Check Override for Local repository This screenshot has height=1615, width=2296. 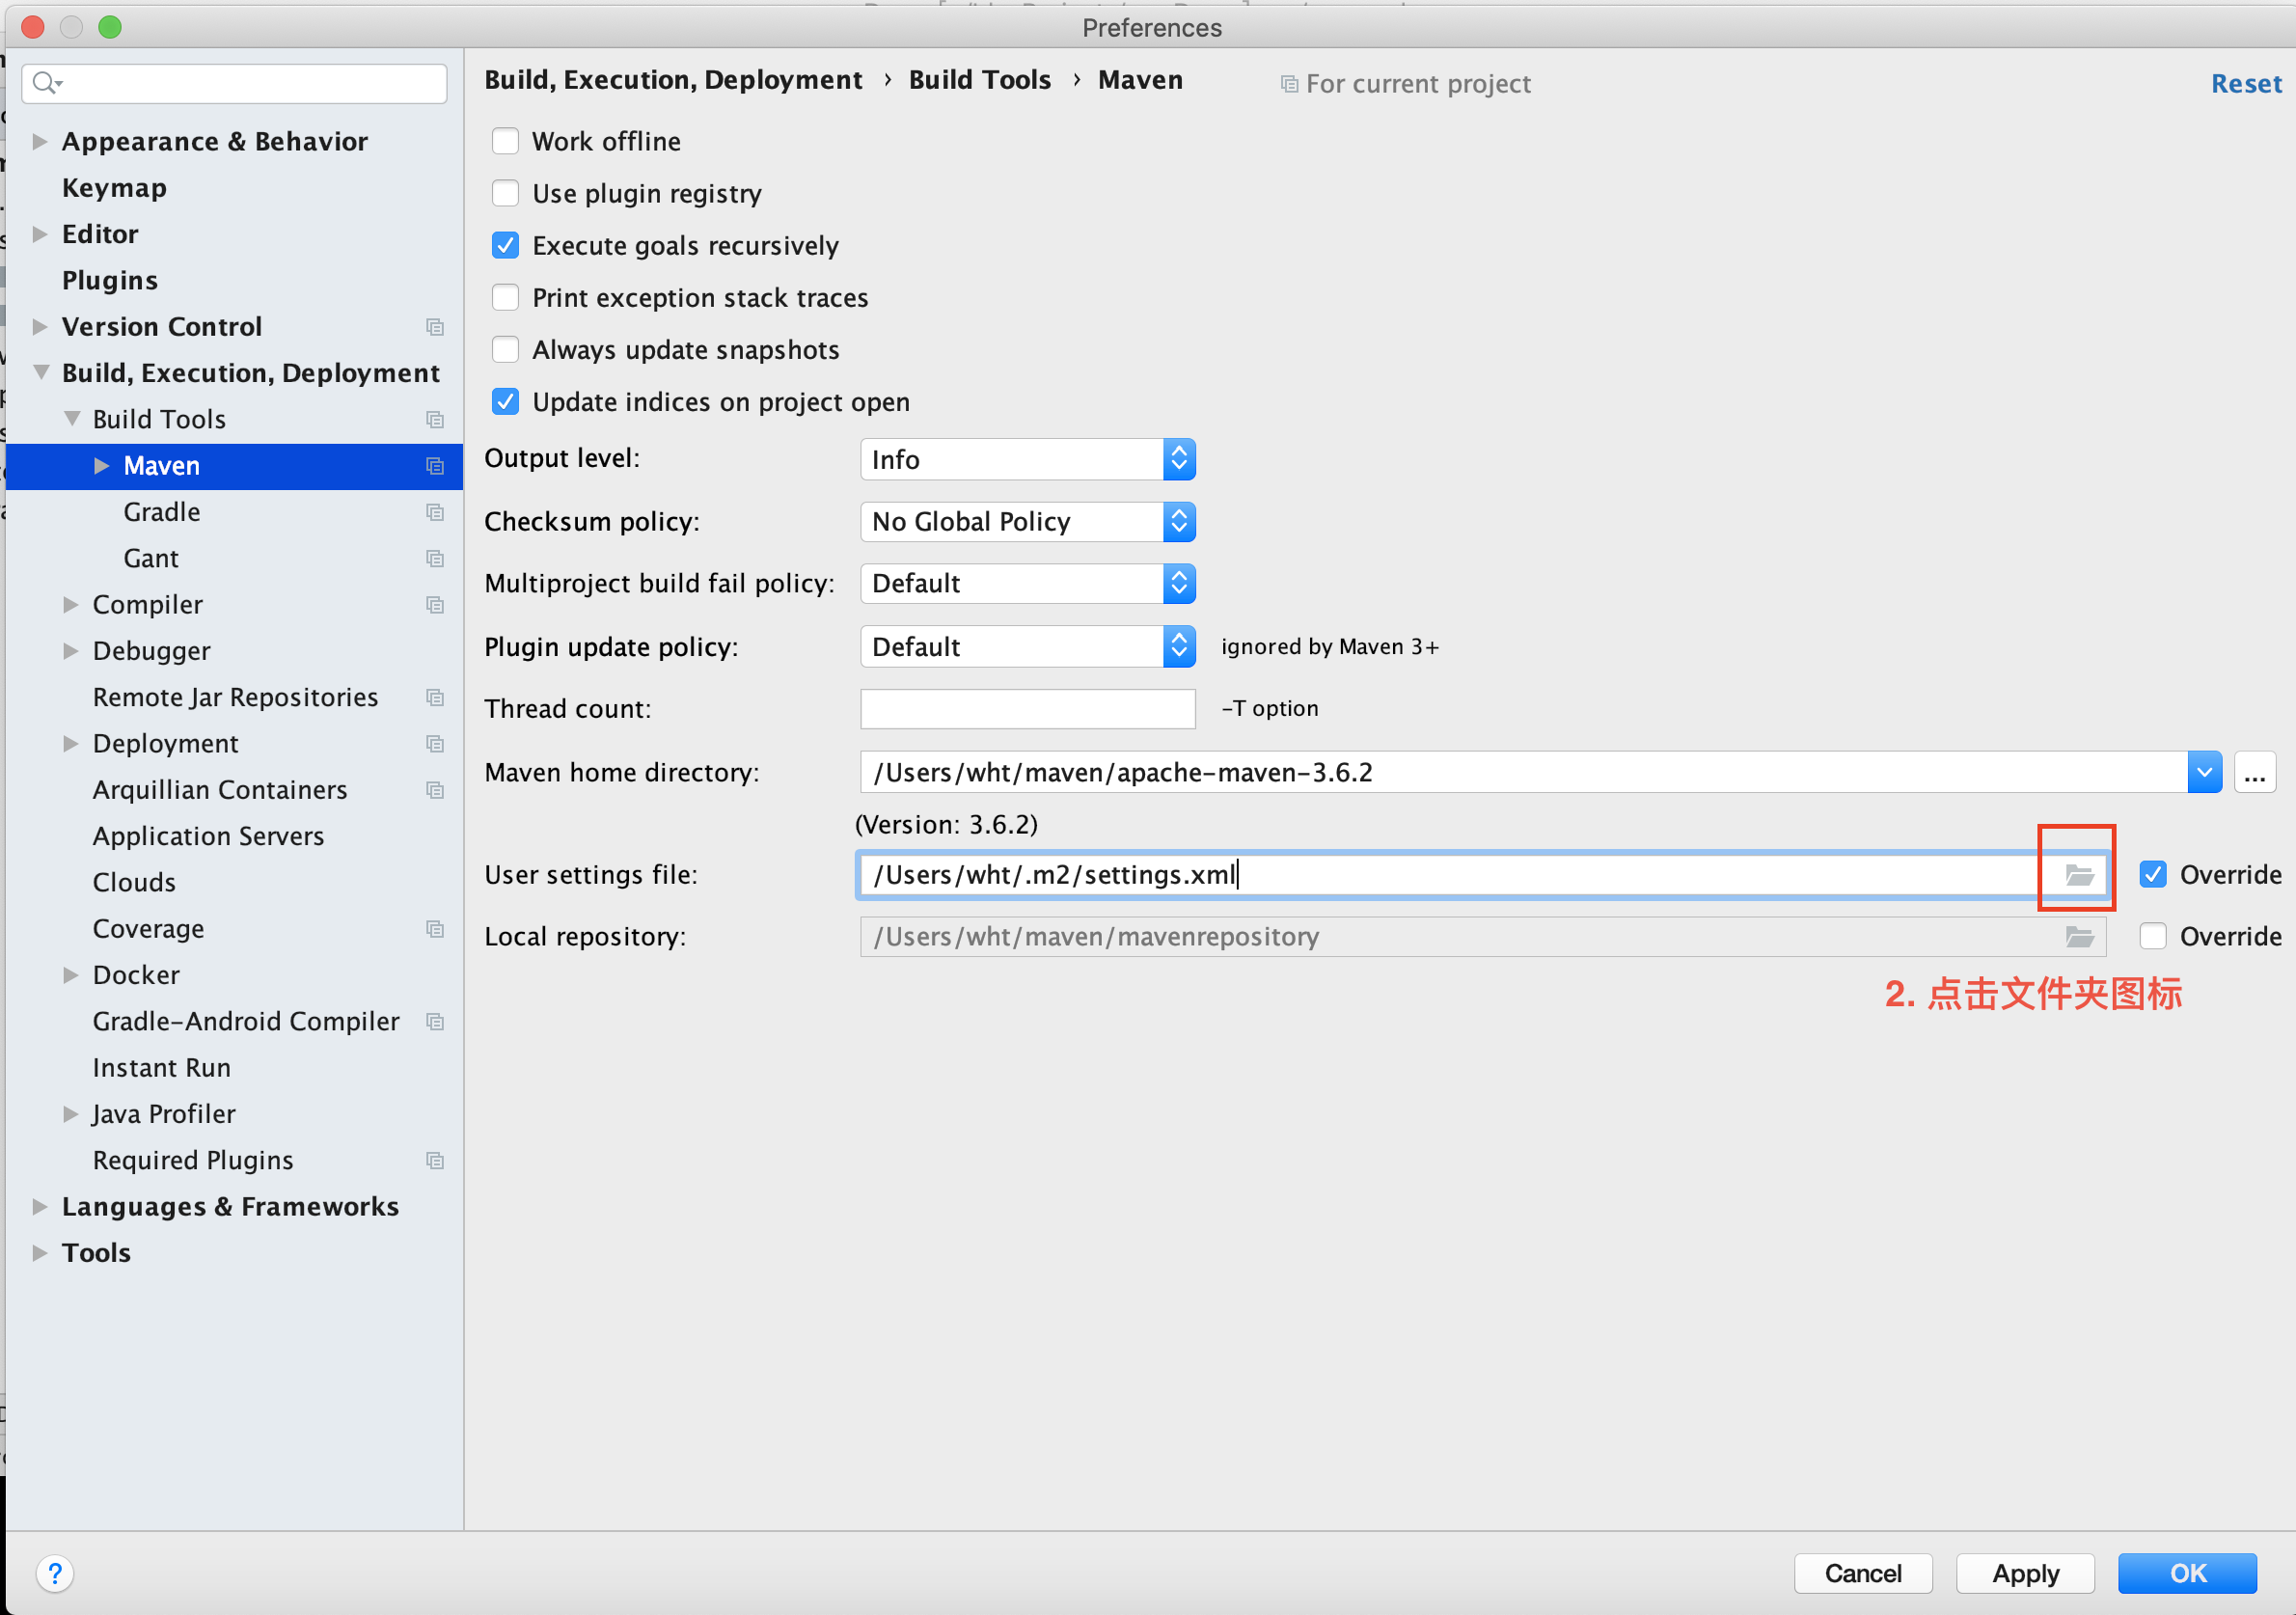[2152, 937]
